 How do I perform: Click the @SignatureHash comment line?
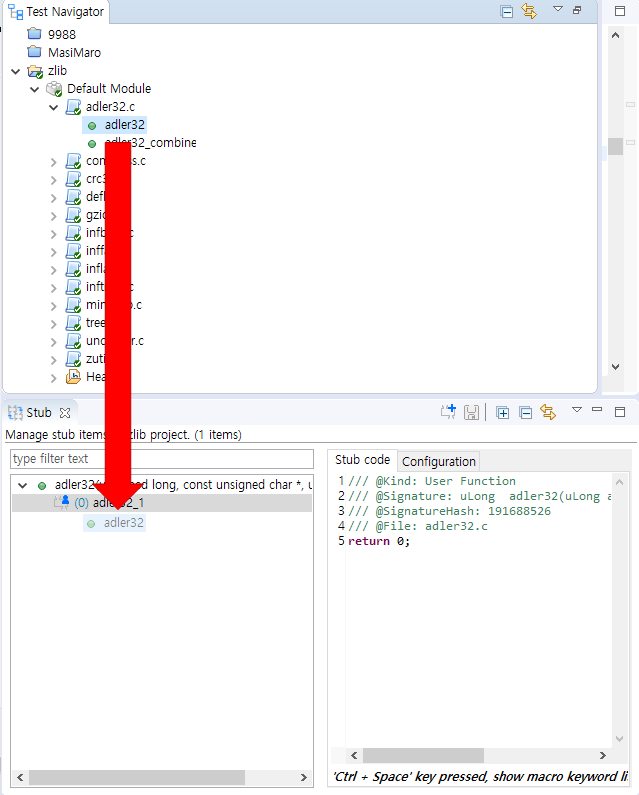449,511
